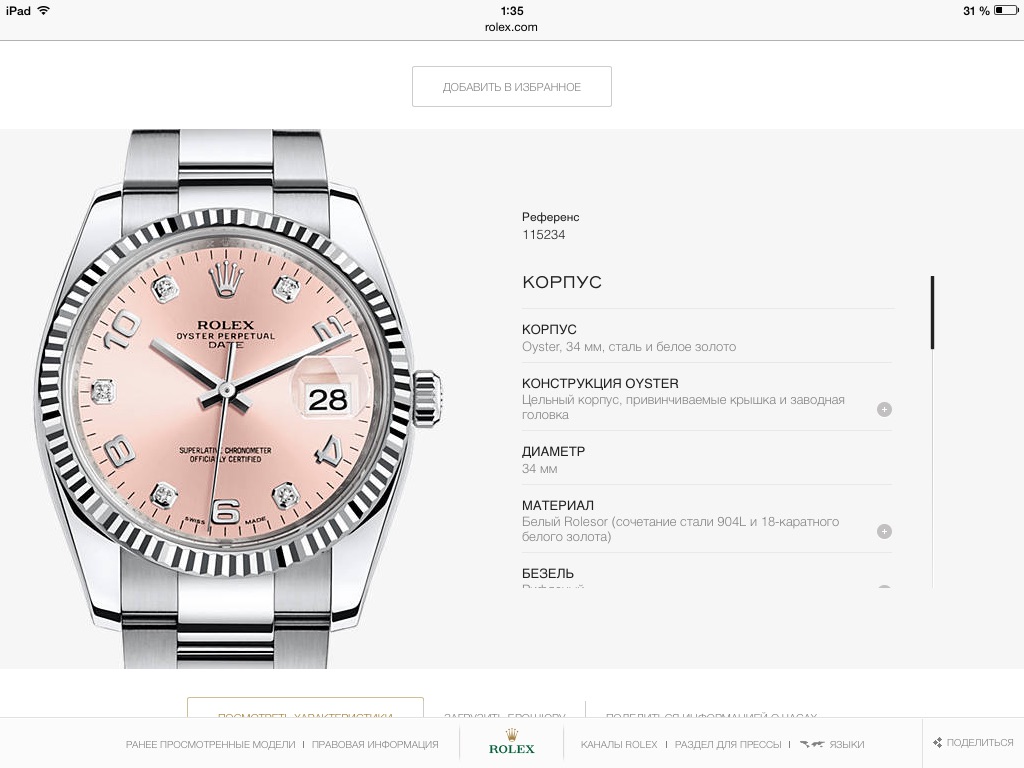Screen dimensions: 1024x768
Task: Click the rolex.com address bar
Action: pos(511,27)
